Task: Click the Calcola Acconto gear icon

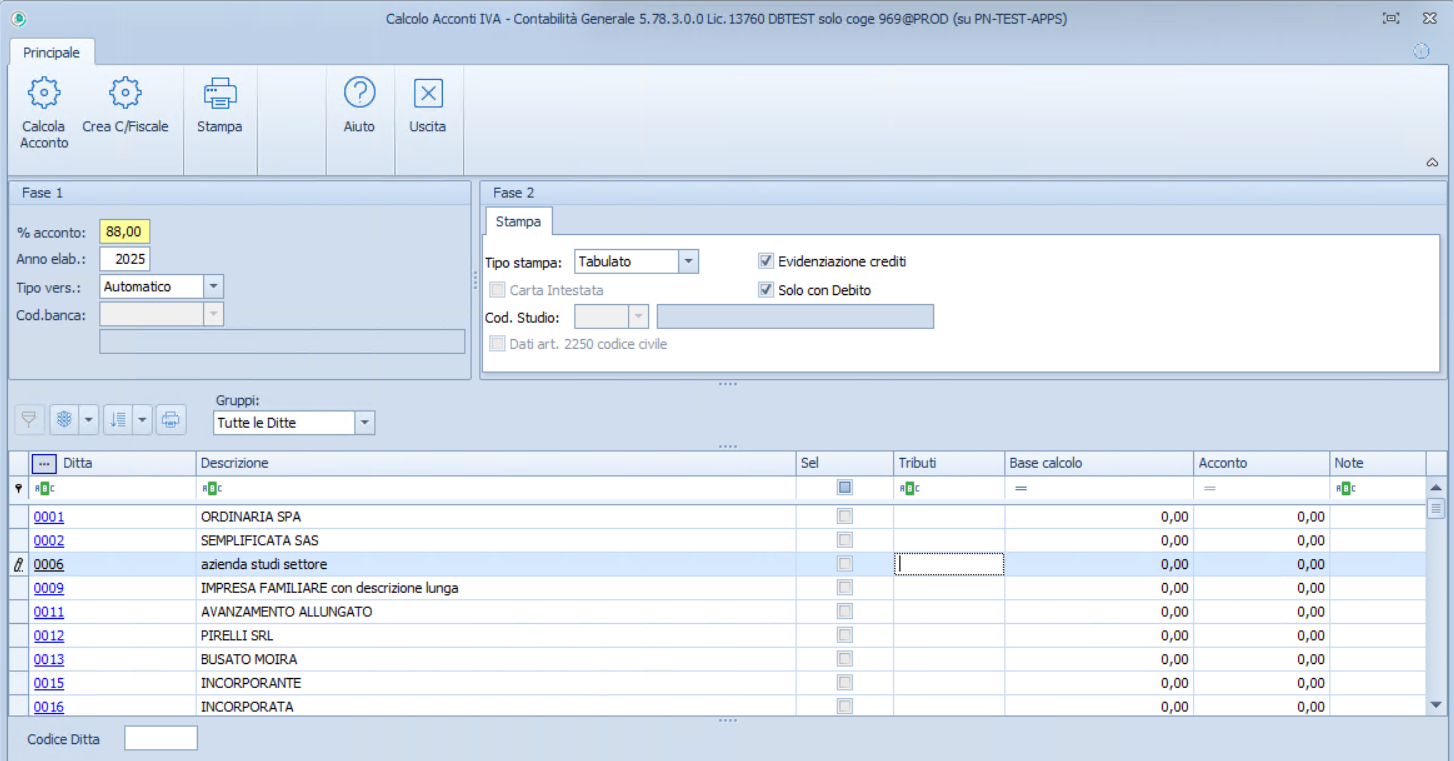Action: click(44, 94)
